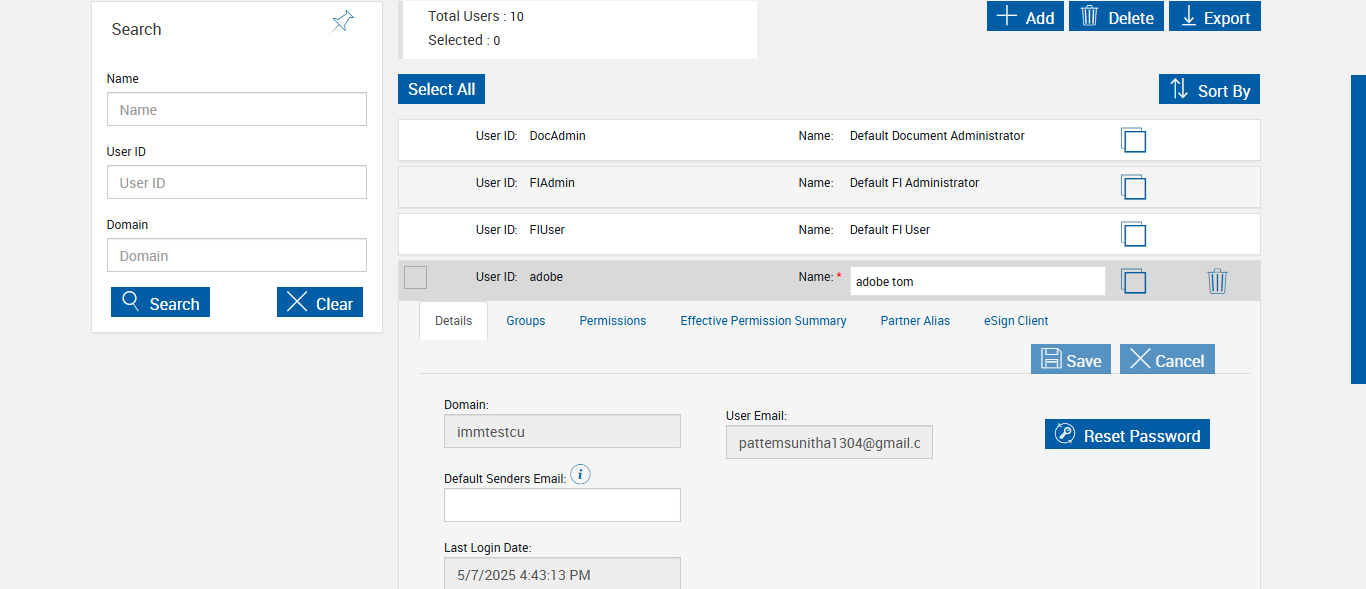Click info icon beside Default Senders Email
This screenshot has height=589, width=1366.
click(x=581, y=474)
